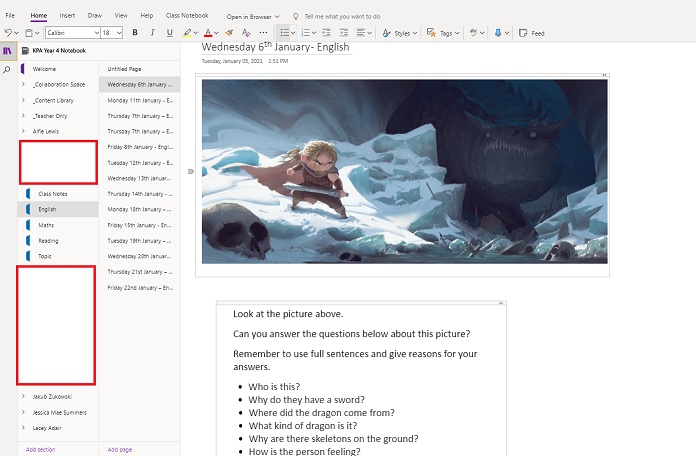Open the File menu
The image size is (696, 456).
(10, 16)
